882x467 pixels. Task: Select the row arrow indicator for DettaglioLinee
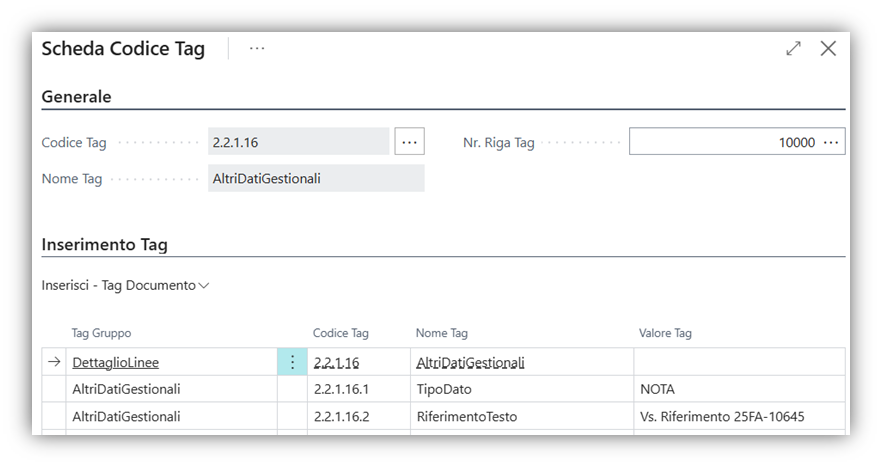(54, 362)
